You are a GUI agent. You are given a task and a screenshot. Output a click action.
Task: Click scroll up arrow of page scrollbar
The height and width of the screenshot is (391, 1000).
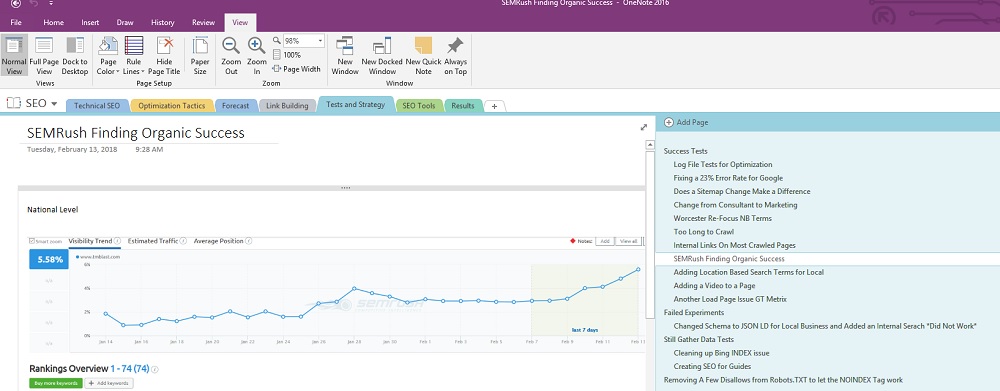click(650, 145)
